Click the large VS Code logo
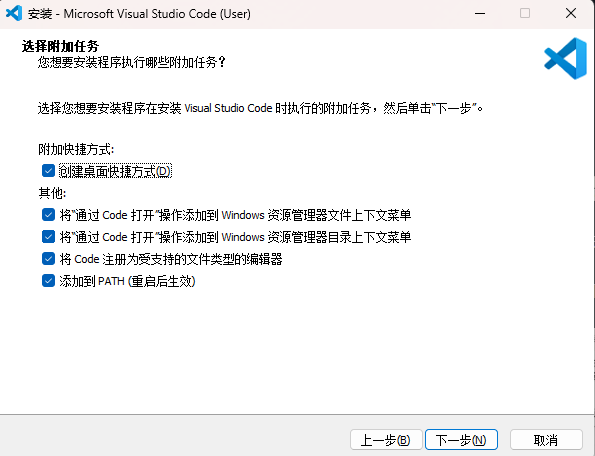The image size is (595, 456). tap(566, 58)
